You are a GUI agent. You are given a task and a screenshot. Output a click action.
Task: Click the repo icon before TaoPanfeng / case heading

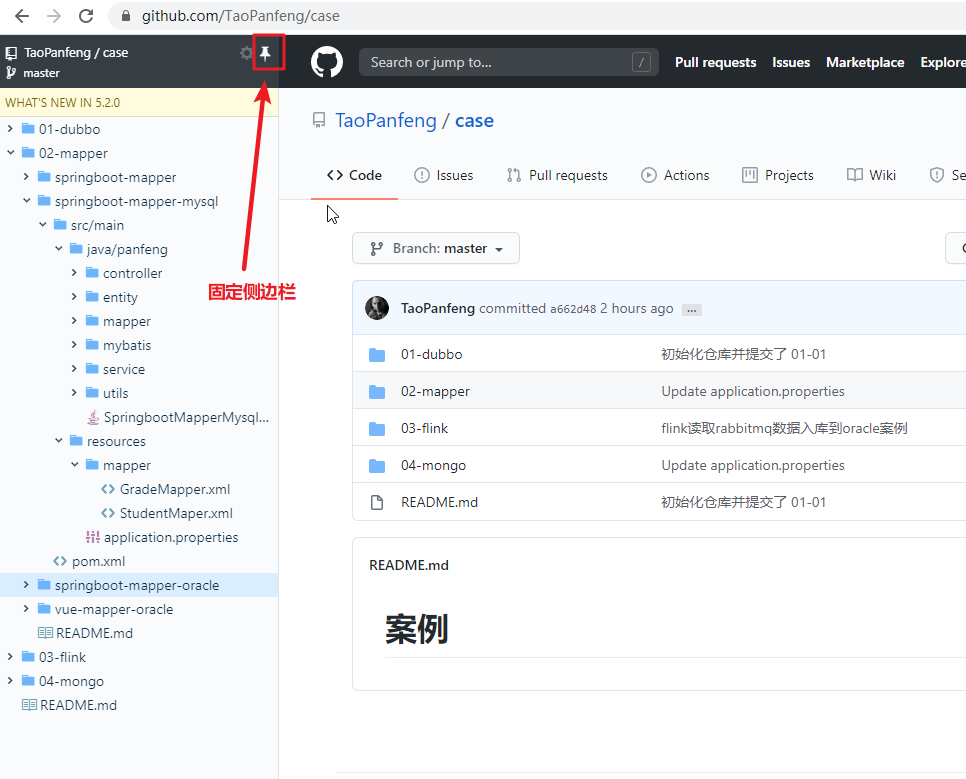319,120
